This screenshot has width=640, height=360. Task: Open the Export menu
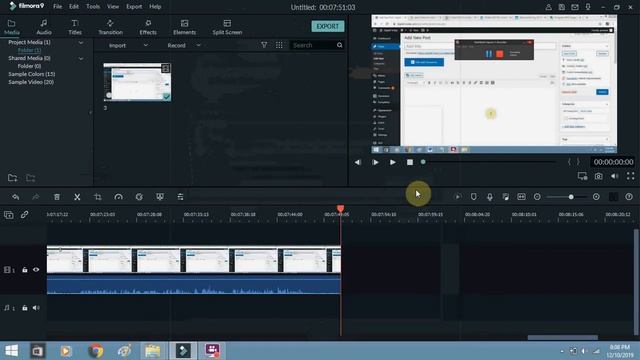pos(134,7)
